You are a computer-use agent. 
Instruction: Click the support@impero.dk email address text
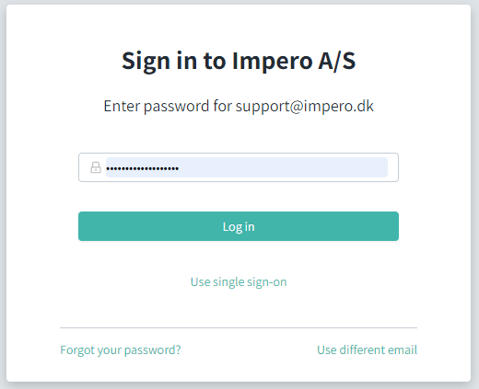pyautogui.click(x=305, y=106)
